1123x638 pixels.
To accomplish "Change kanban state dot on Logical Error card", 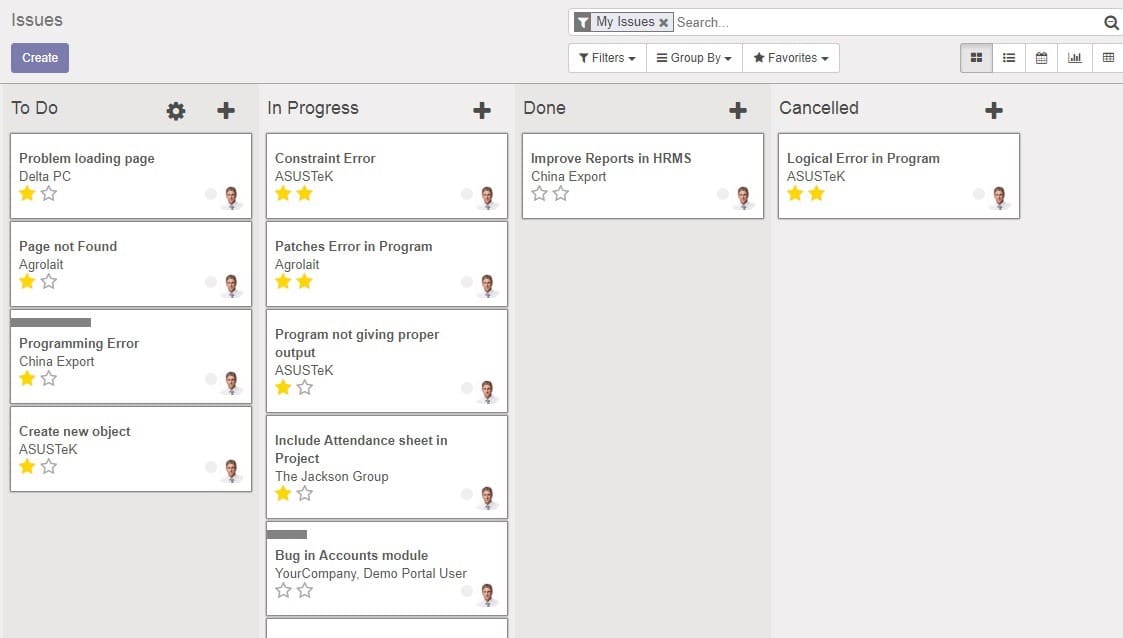I will point(978,193).
